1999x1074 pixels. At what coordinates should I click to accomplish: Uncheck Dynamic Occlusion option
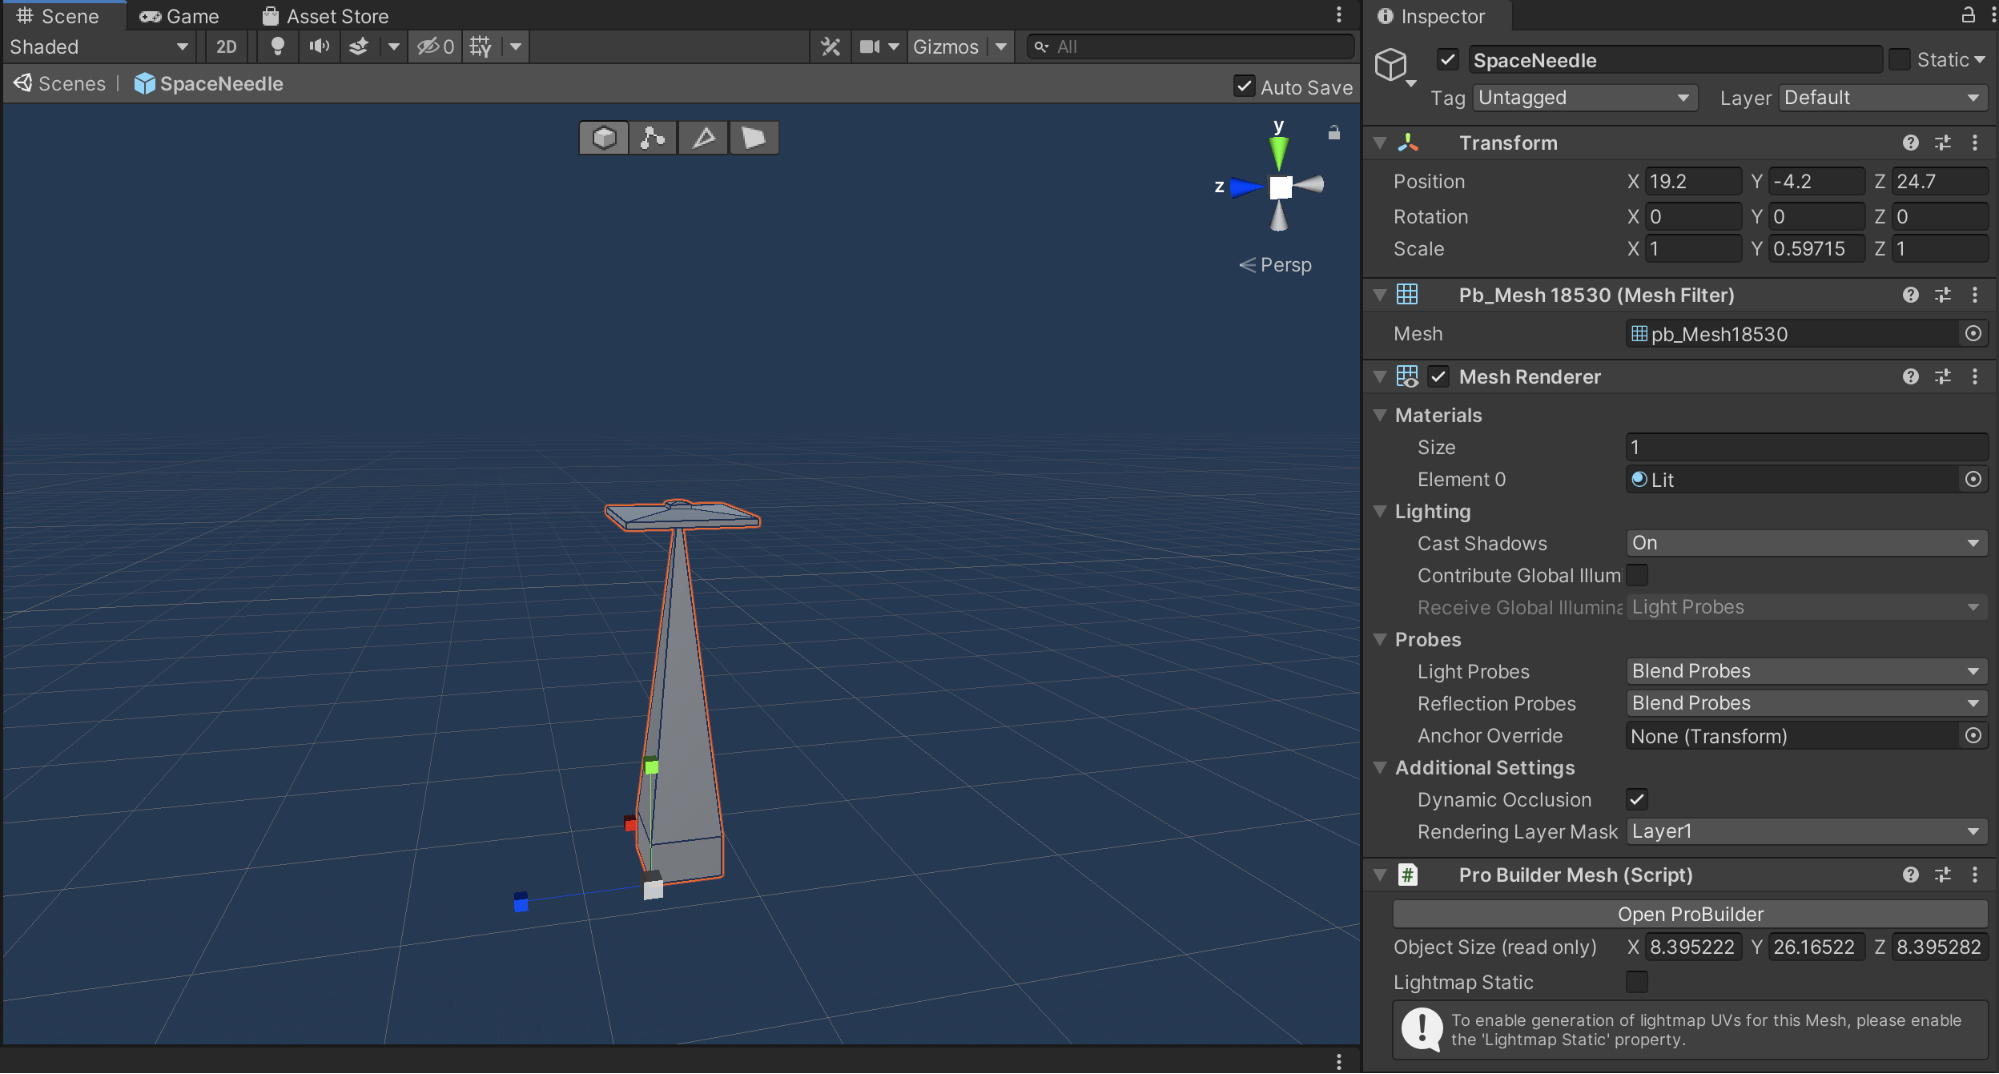coord(1637,799)
